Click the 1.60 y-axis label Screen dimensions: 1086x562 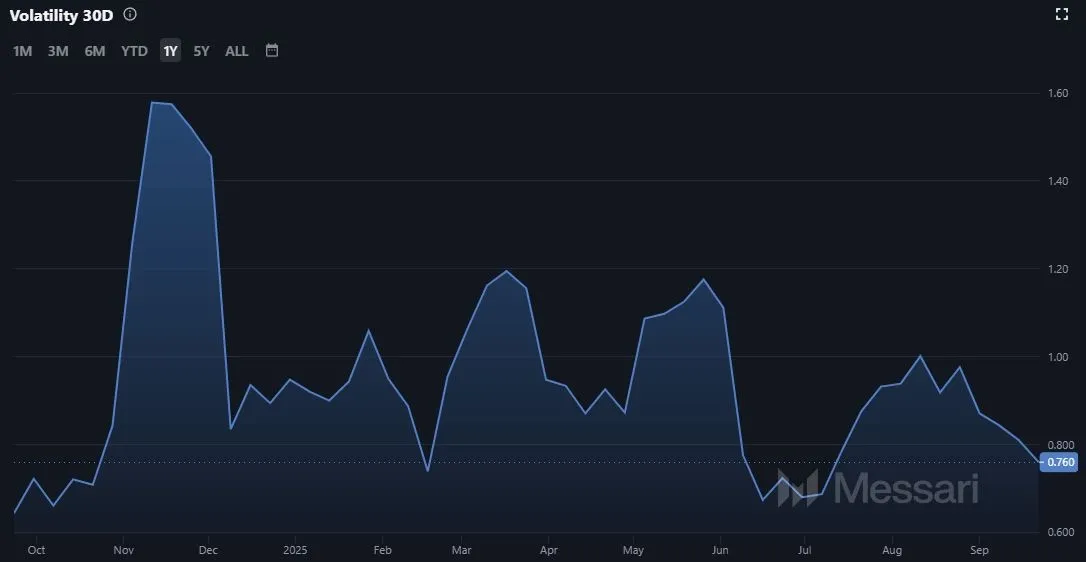click(x=1058, y=94)
